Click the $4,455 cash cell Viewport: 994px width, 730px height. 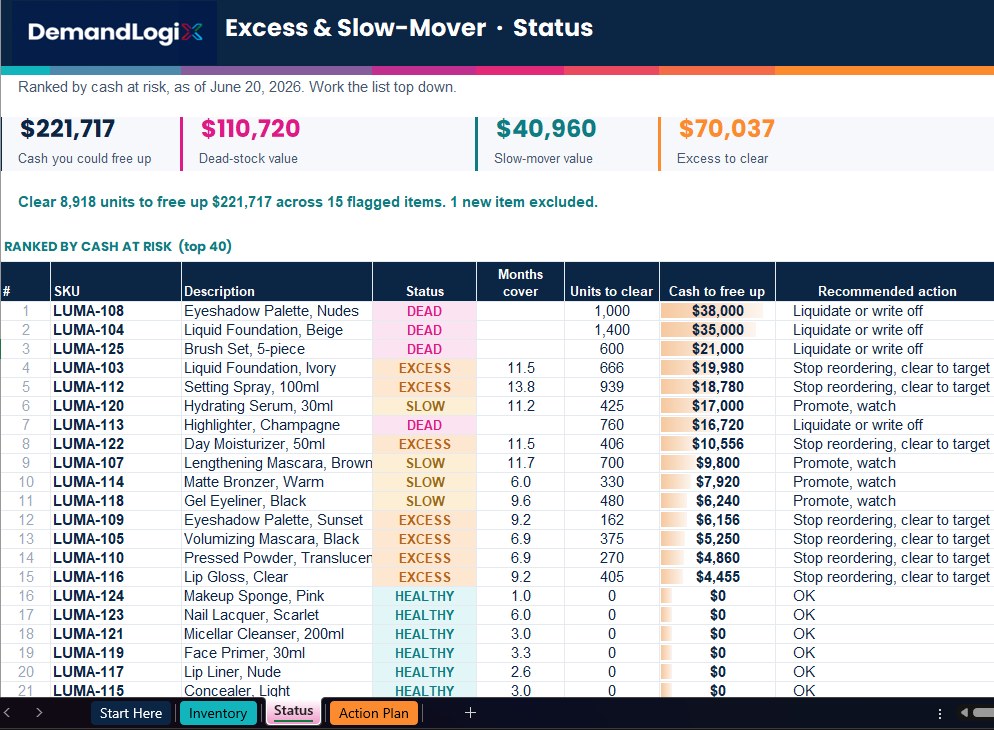click(x=717, y=577)
